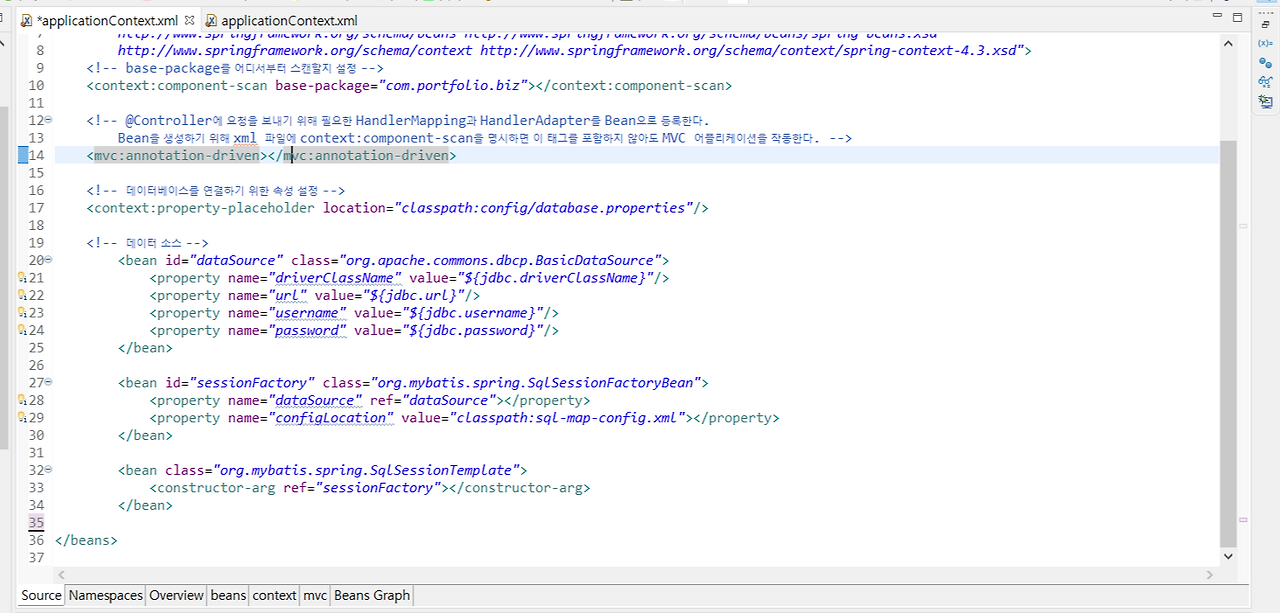Click the org.apache.commons.dbcp.BasicDataSource class value

(500, 260)
